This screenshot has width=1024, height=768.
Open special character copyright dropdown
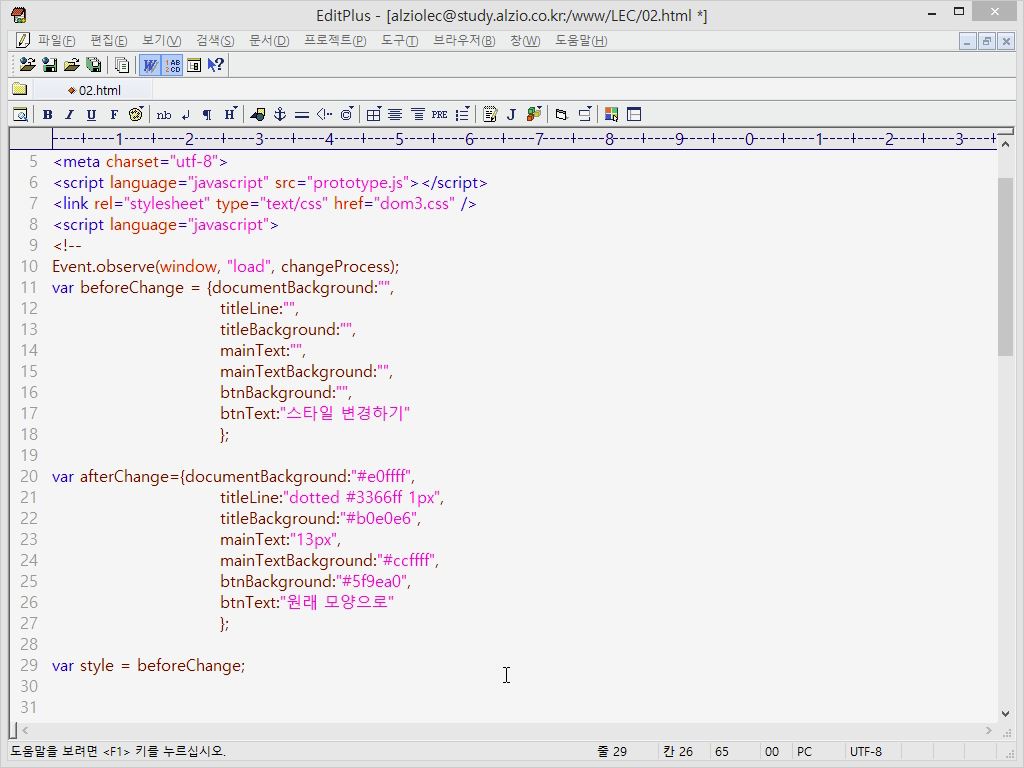pyautogui.click(x=347, y=115)
